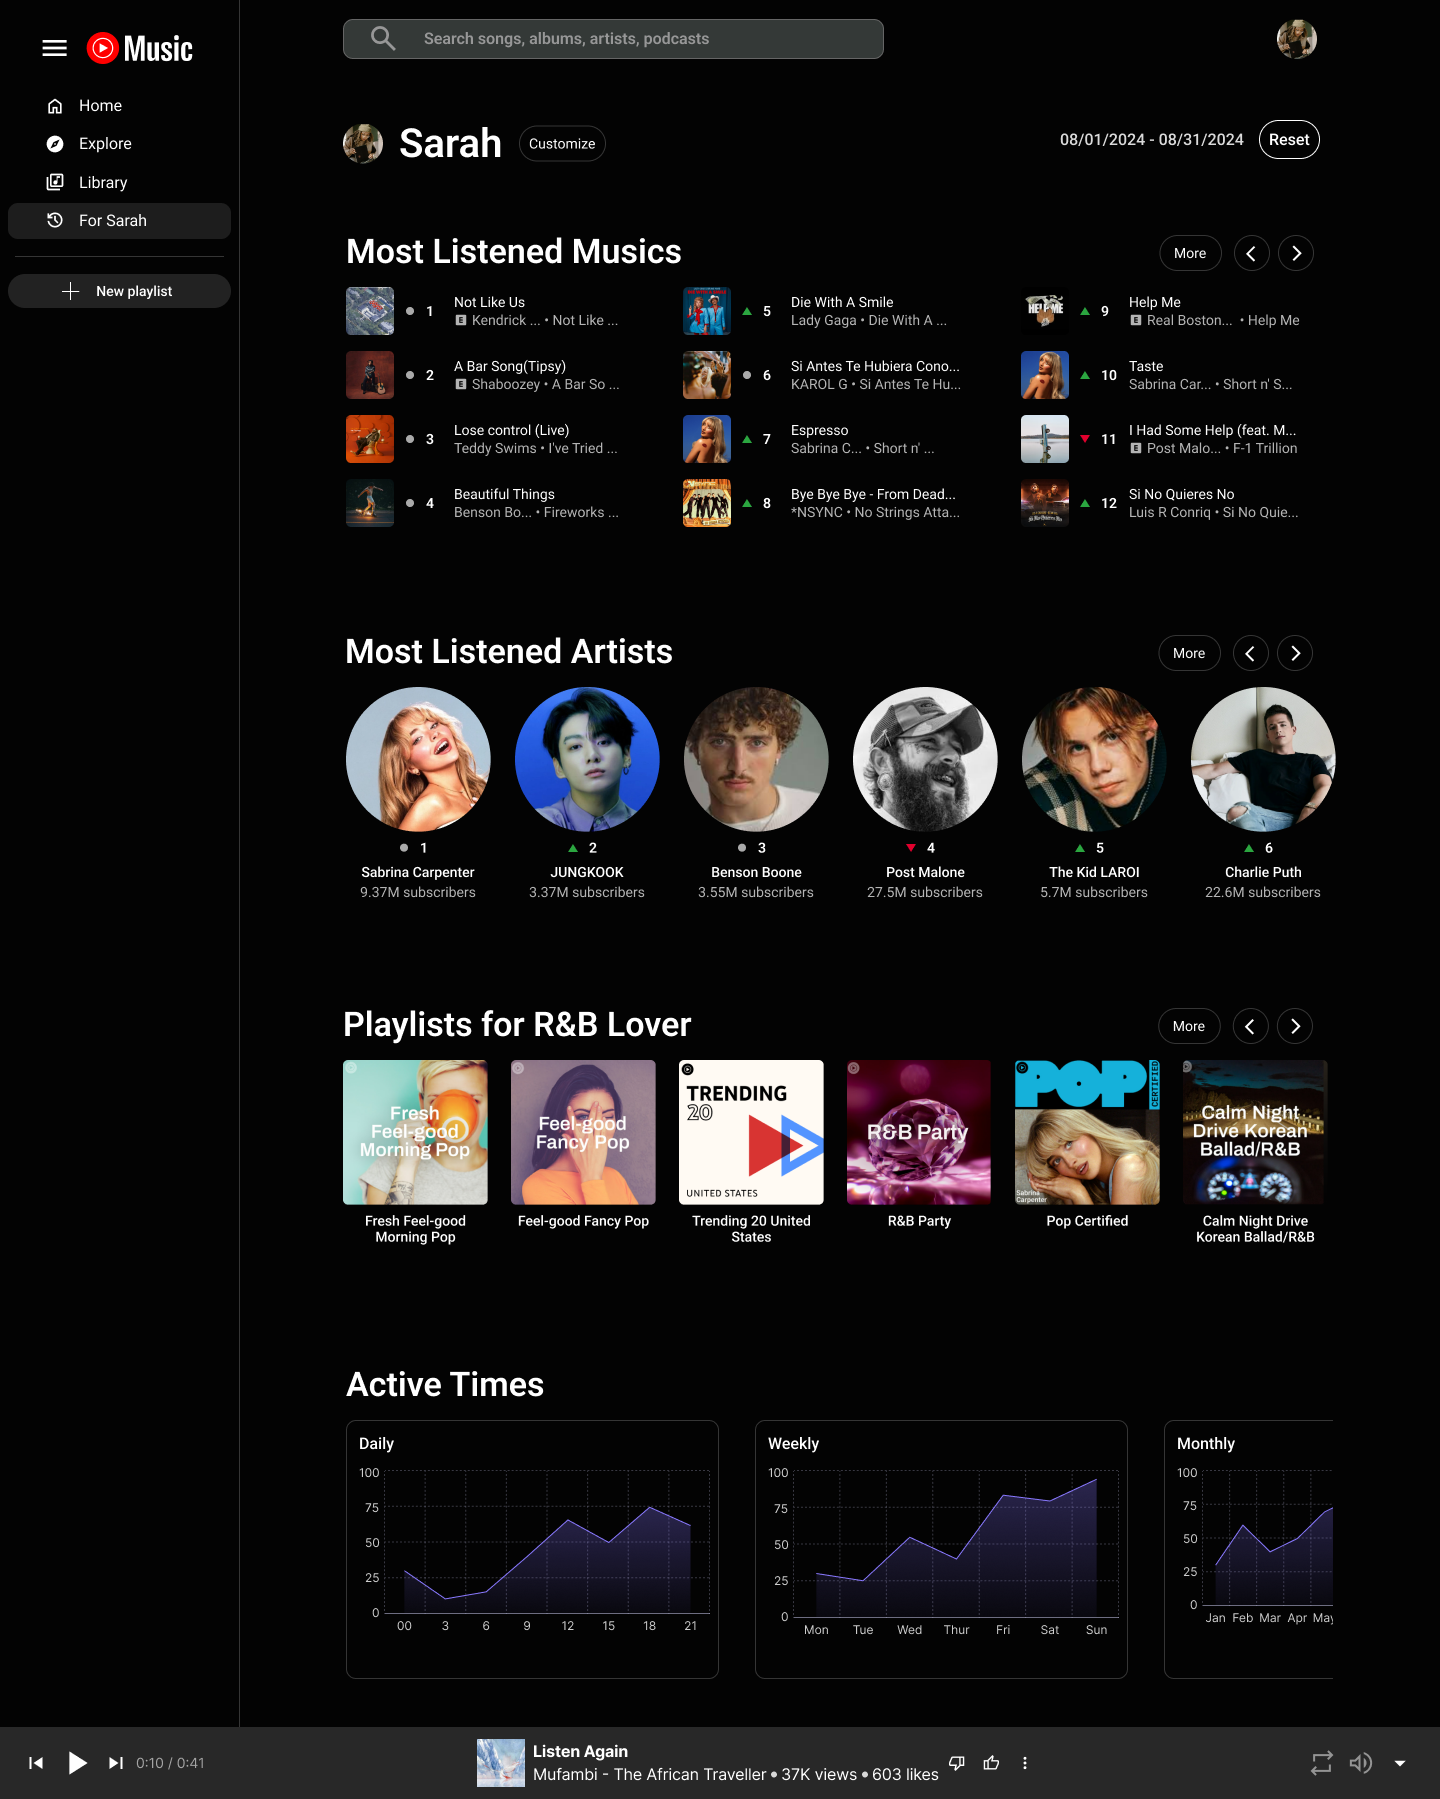Image resolution: width=1440 pixels, height=1799 pixels.
Task: Click More for Playlists for R&B Lover
Action: pyautogui.click(x=1189, y=1026)
